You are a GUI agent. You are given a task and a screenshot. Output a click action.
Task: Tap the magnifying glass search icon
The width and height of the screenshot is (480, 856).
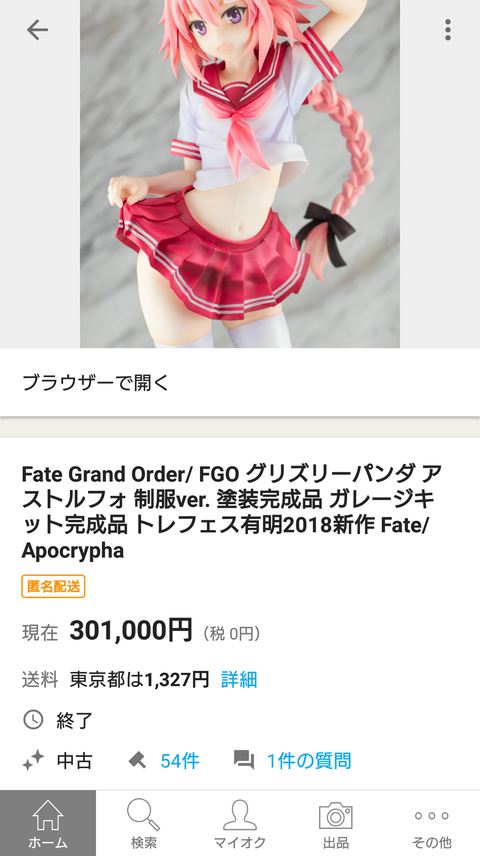144,815
